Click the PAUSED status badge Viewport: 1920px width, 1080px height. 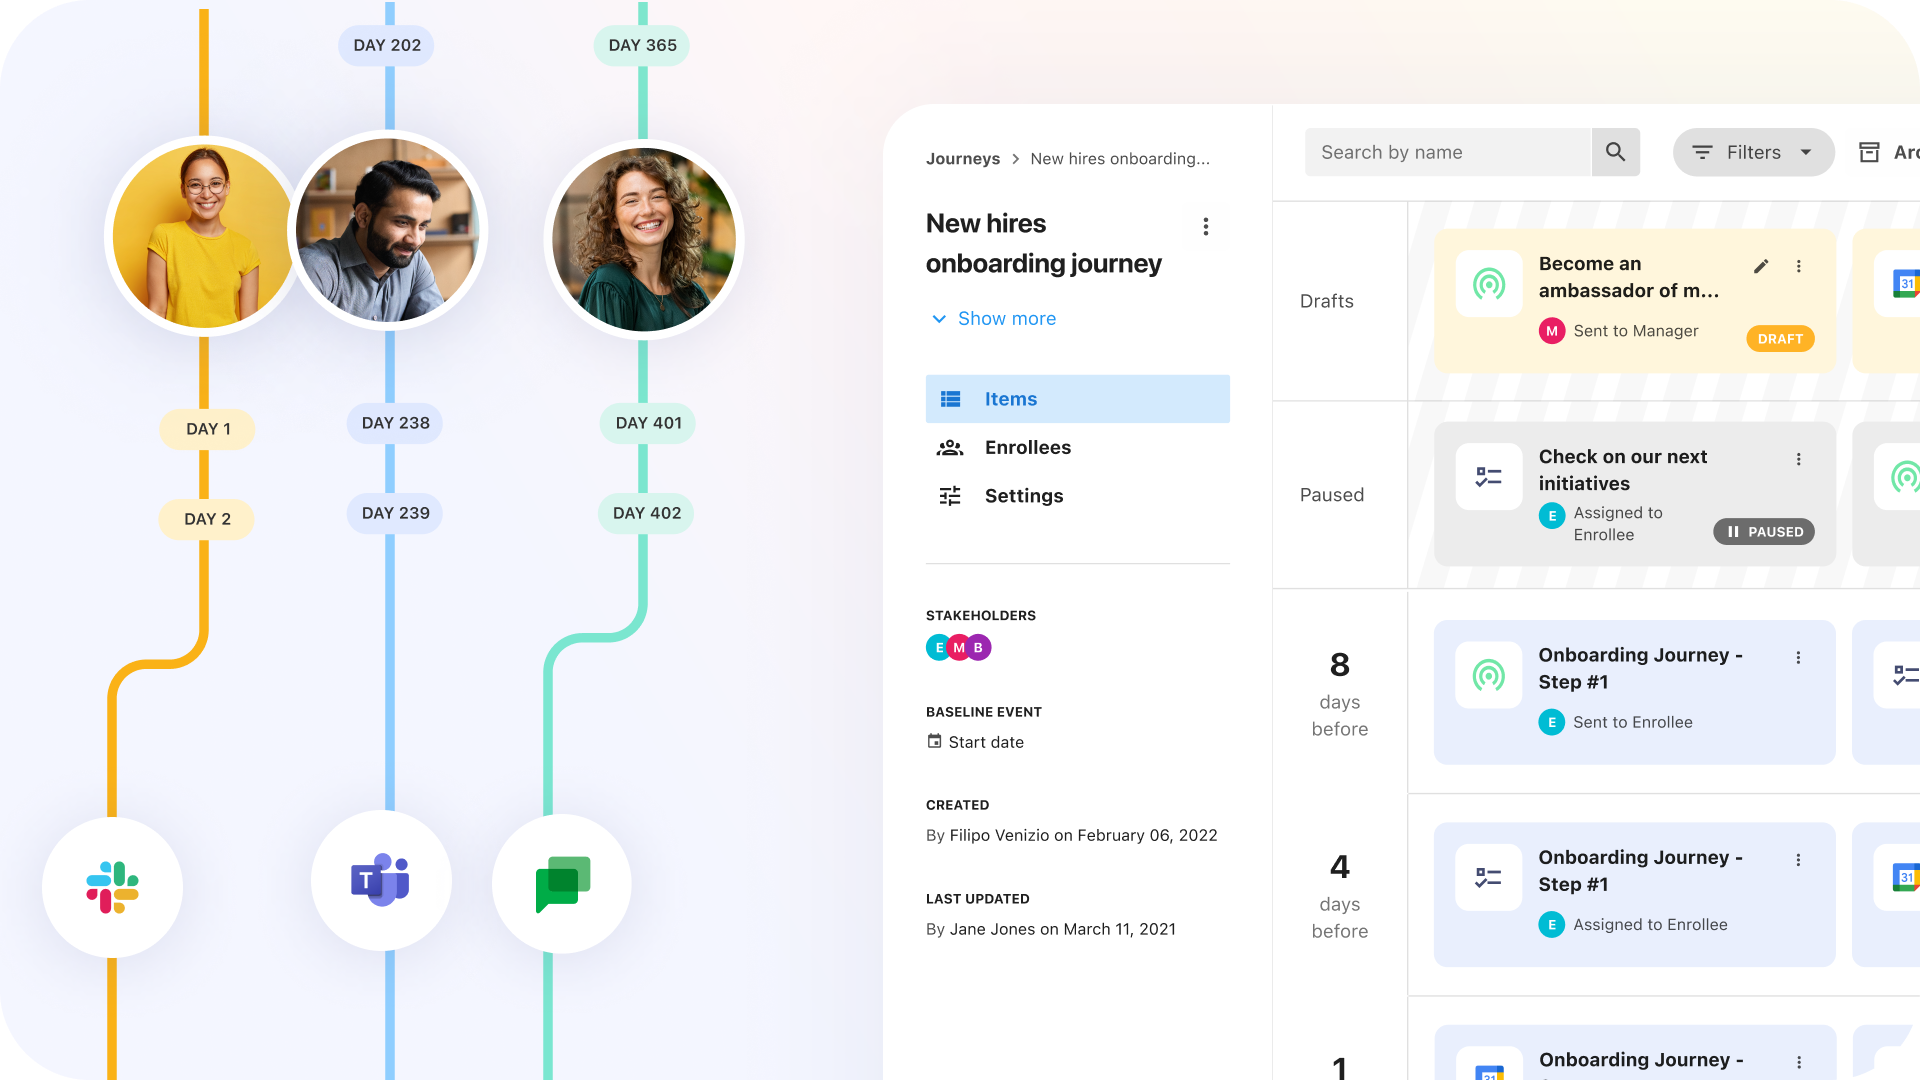click(1764, 532)
